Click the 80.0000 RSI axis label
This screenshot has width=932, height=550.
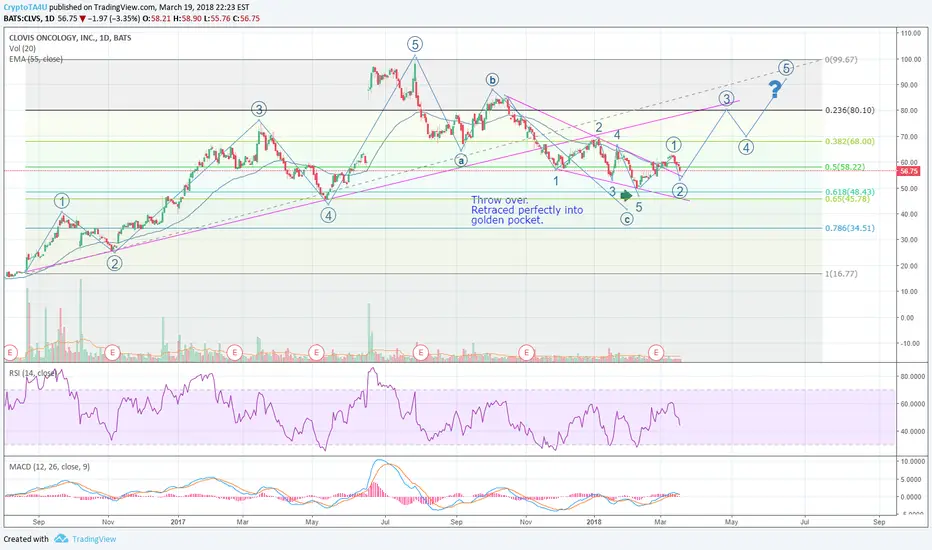coord(912,376)
